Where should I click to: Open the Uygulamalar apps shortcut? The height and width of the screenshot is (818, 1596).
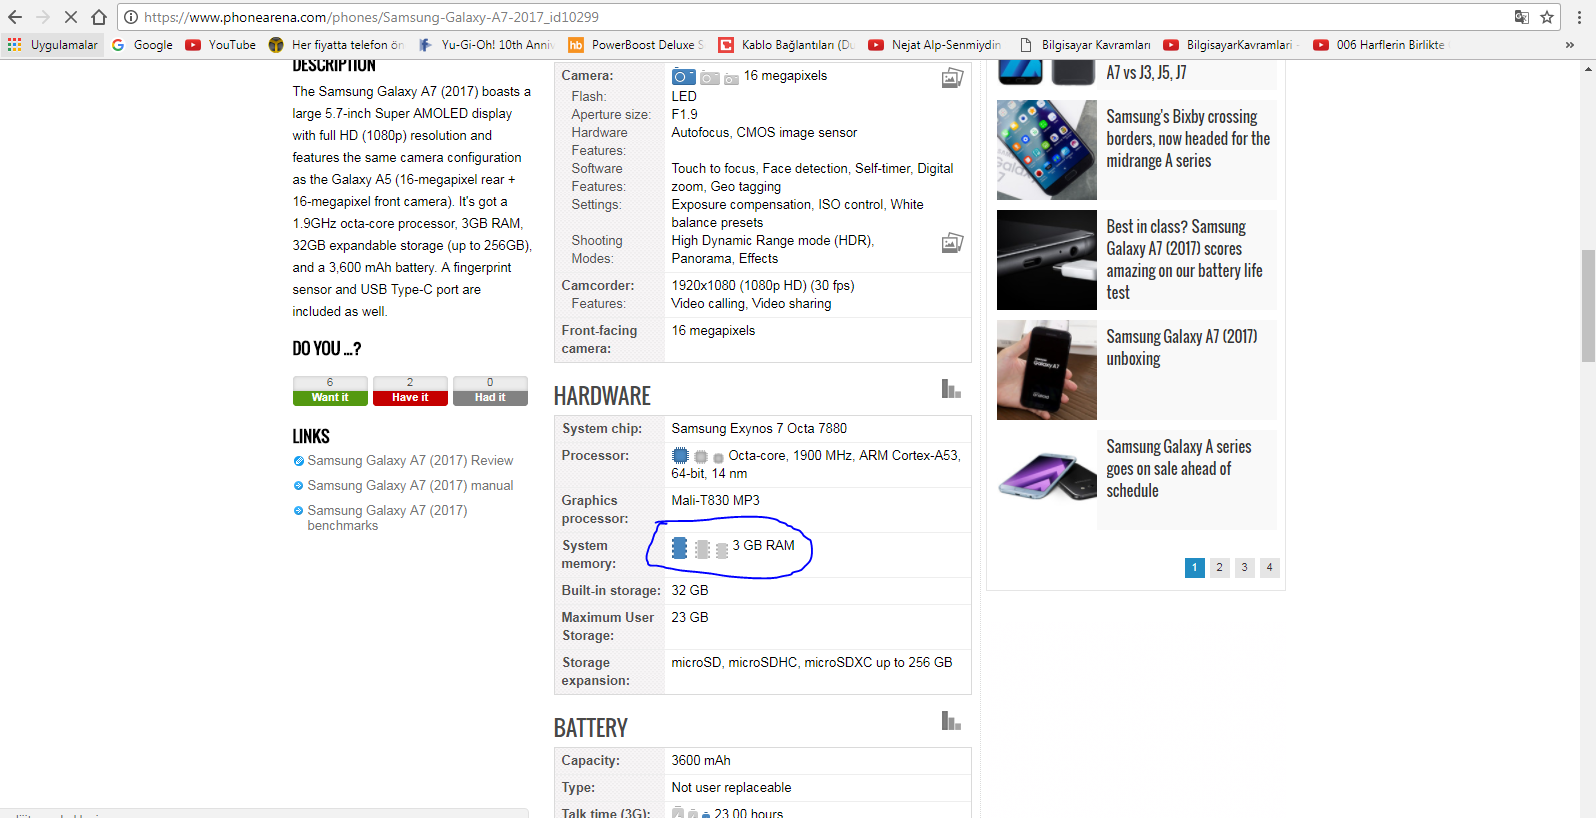pos(53,45)
